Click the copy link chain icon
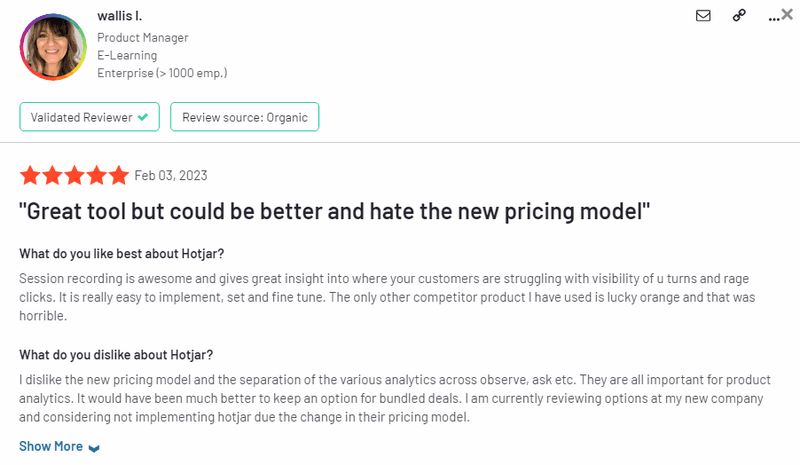Screen dimensions: 800x465 739,16
